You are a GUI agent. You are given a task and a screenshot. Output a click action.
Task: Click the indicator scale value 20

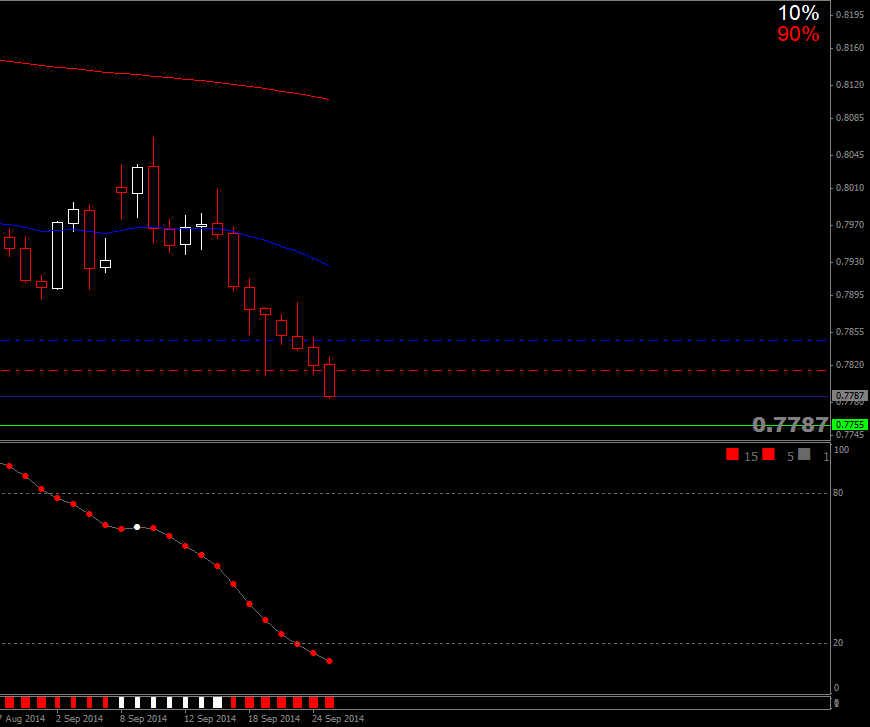coord(838,643)
